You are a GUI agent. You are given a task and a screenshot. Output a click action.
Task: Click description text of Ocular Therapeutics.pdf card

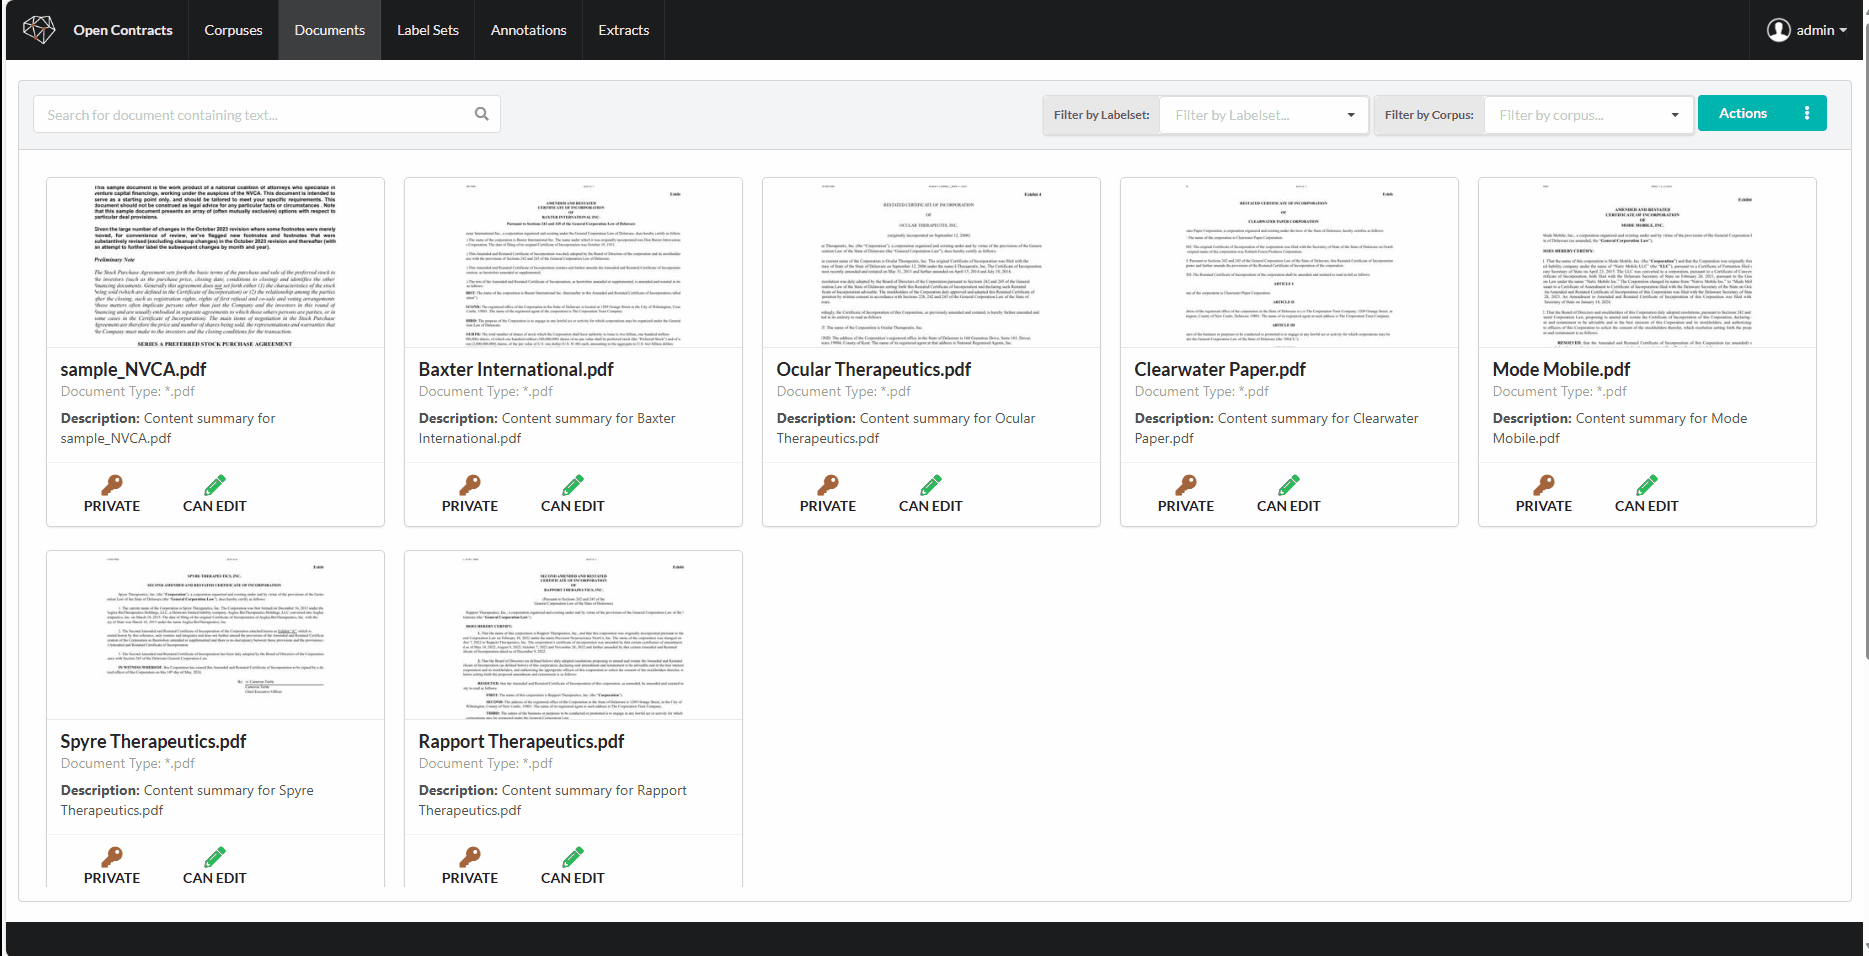[906, 428]
